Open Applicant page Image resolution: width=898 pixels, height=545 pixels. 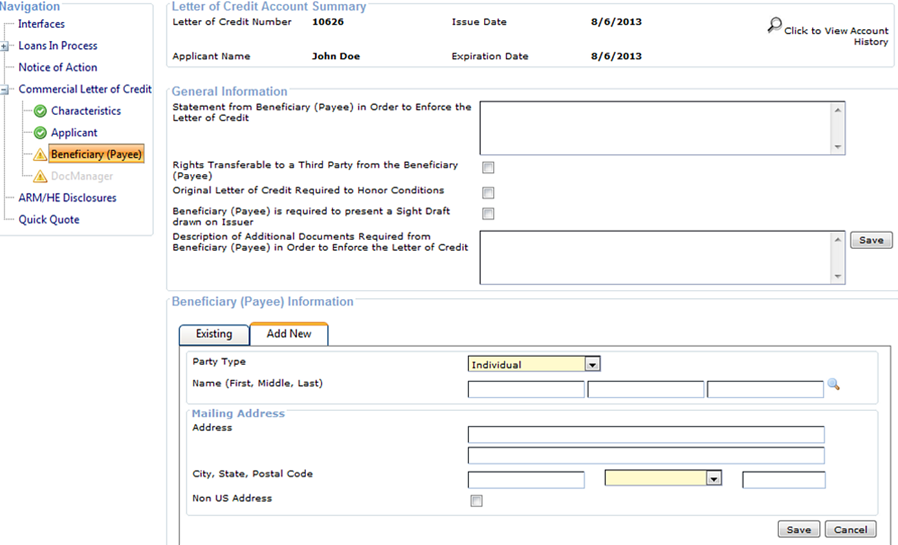tap(74, 133)
